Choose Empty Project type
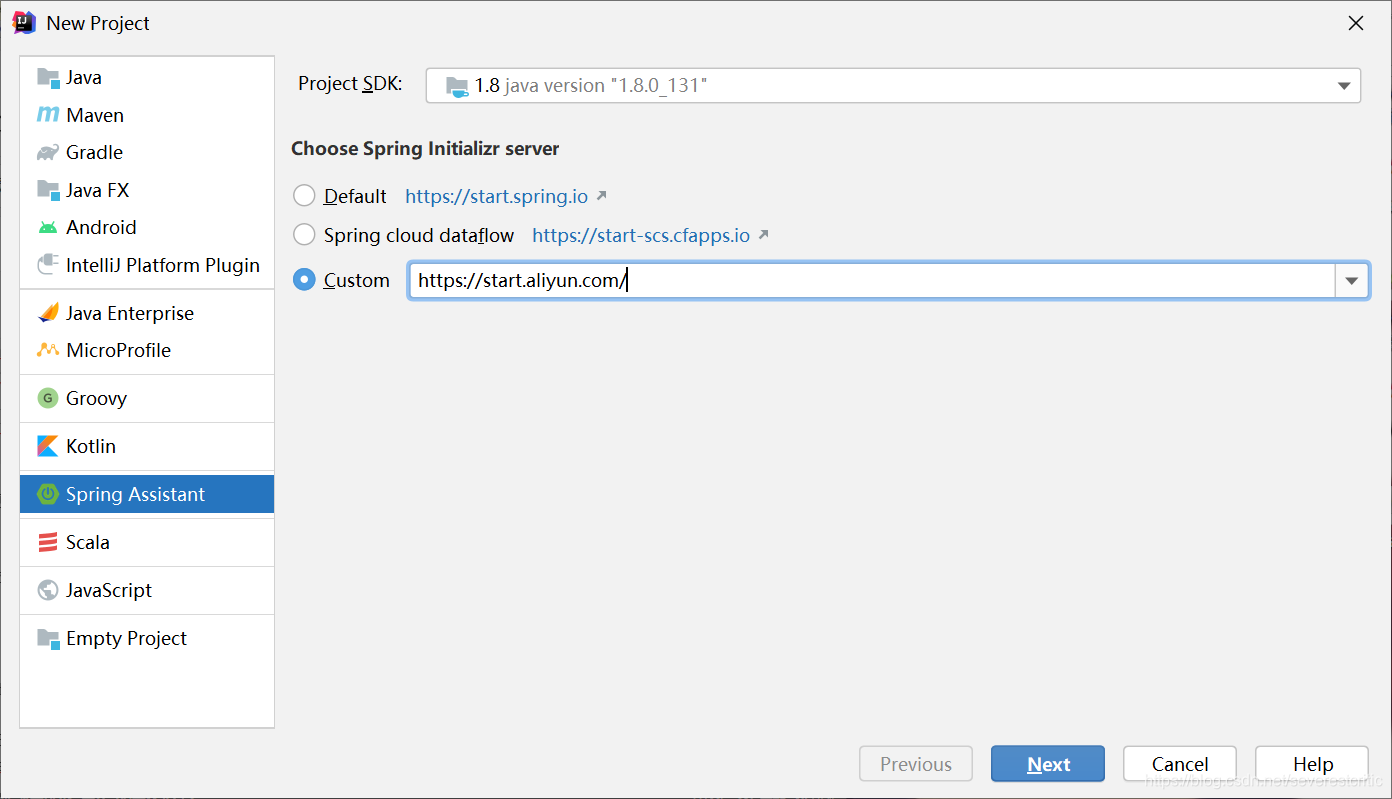This screenshot has height=799, width=1392. click(147, 638)
